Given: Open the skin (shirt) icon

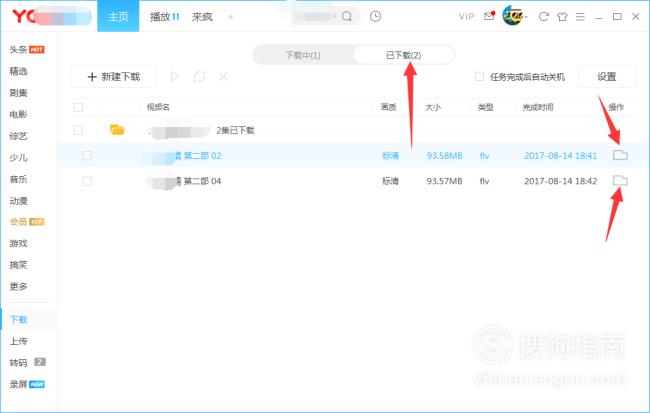Looking at the screenshot, I should 562,17.
